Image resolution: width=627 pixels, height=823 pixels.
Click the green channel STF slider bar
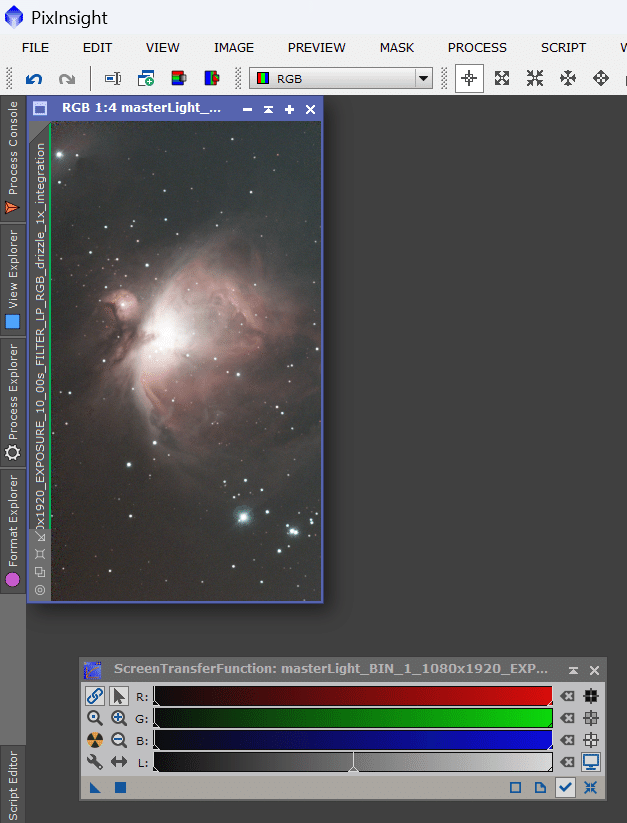pos(353,718)
